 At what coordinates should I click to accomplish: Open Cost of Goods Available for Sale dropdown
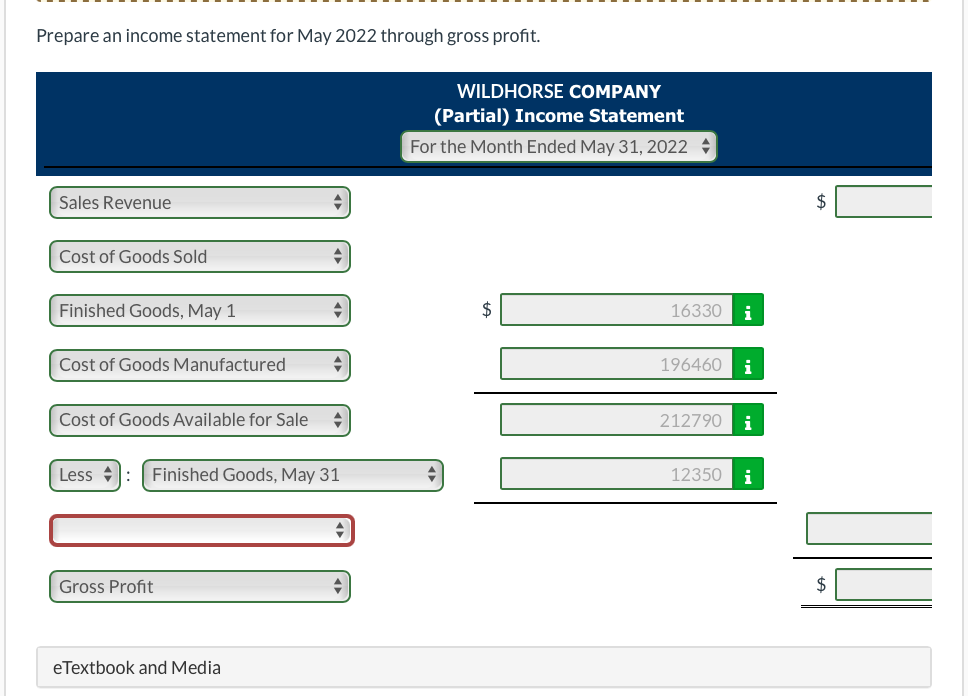200,420
